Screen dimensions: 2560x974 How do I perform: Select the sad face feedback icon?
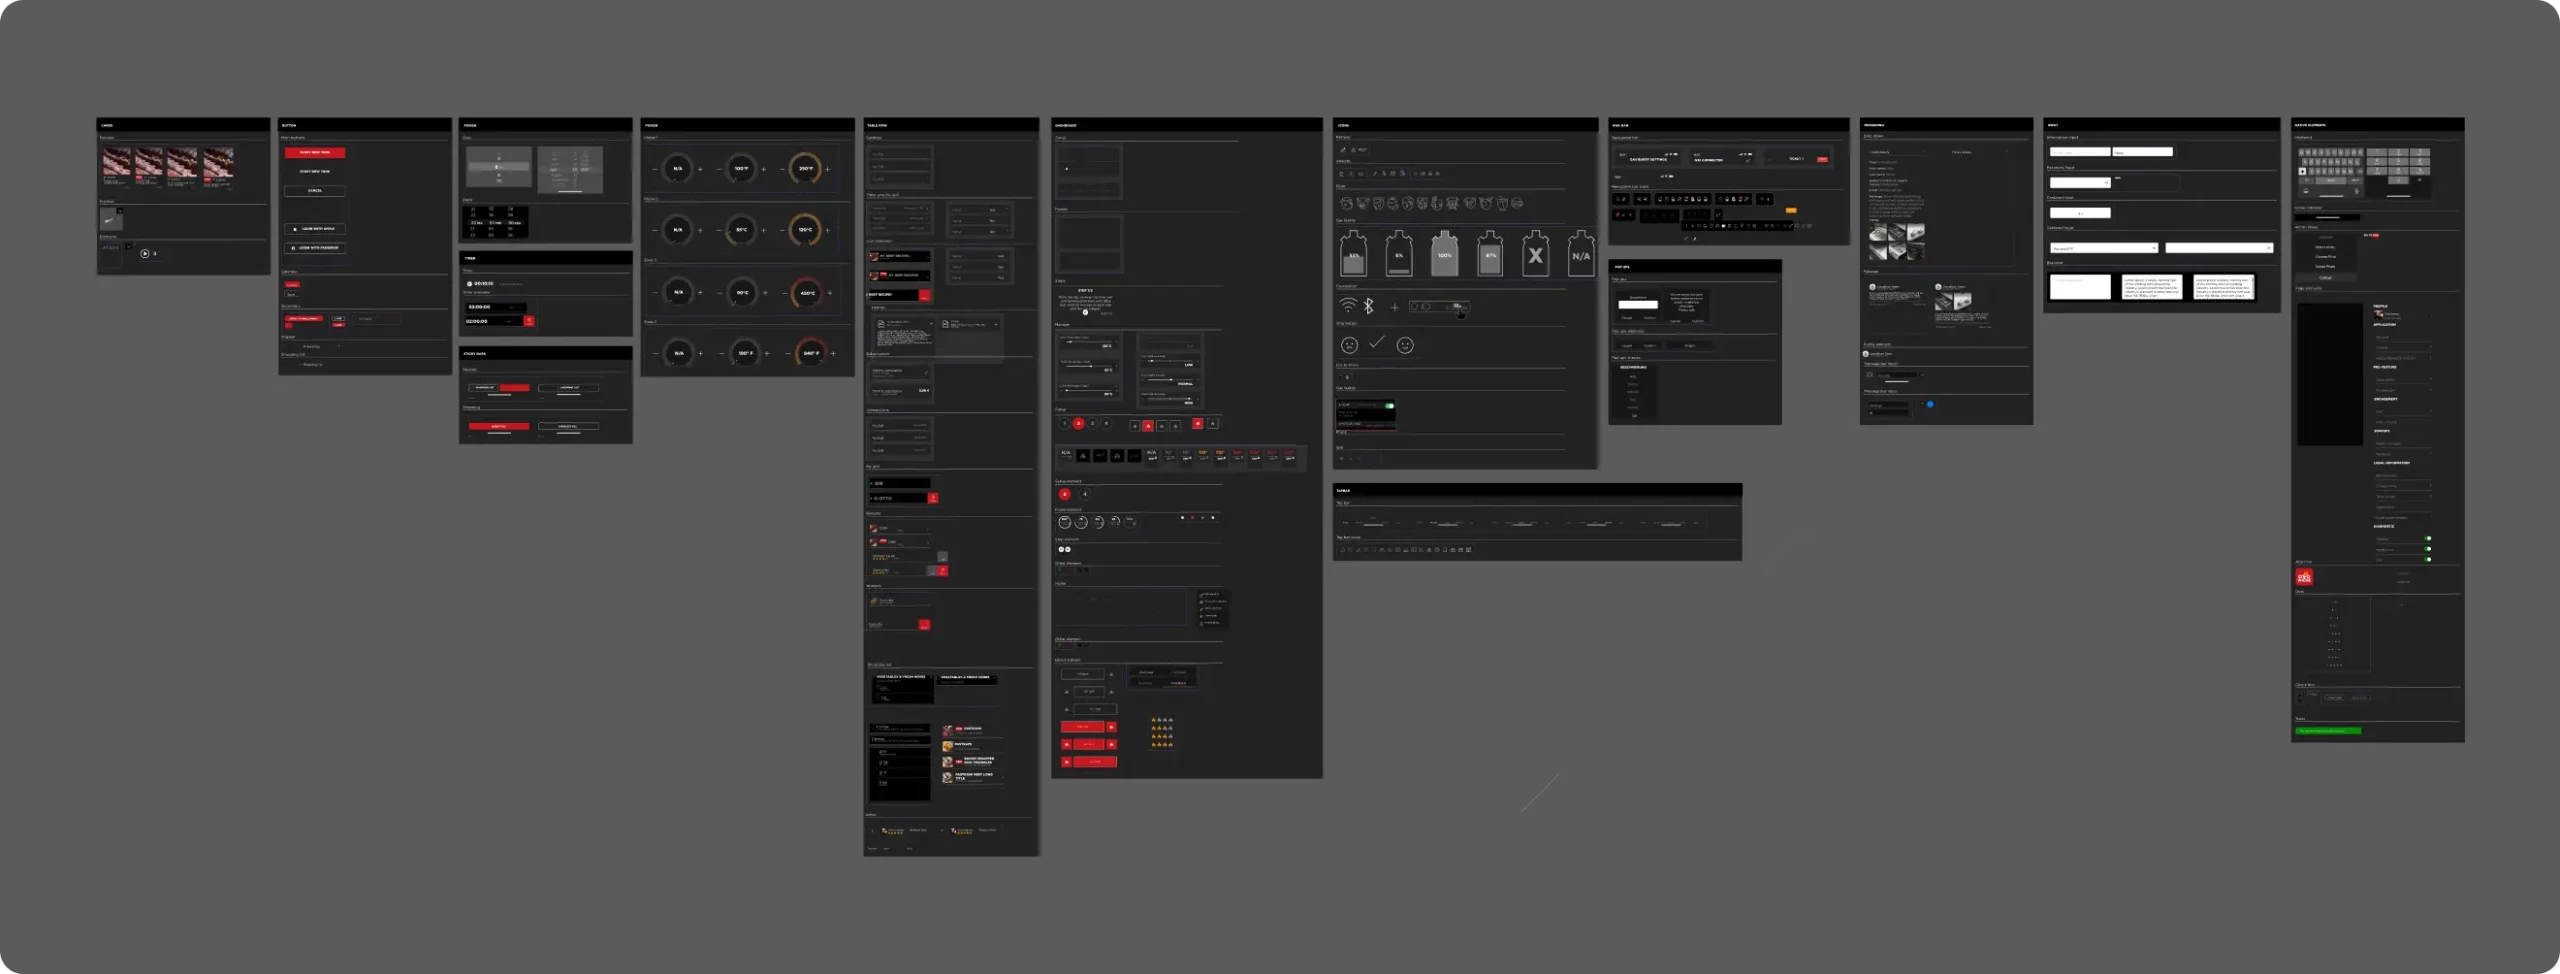click(1349, 345)
